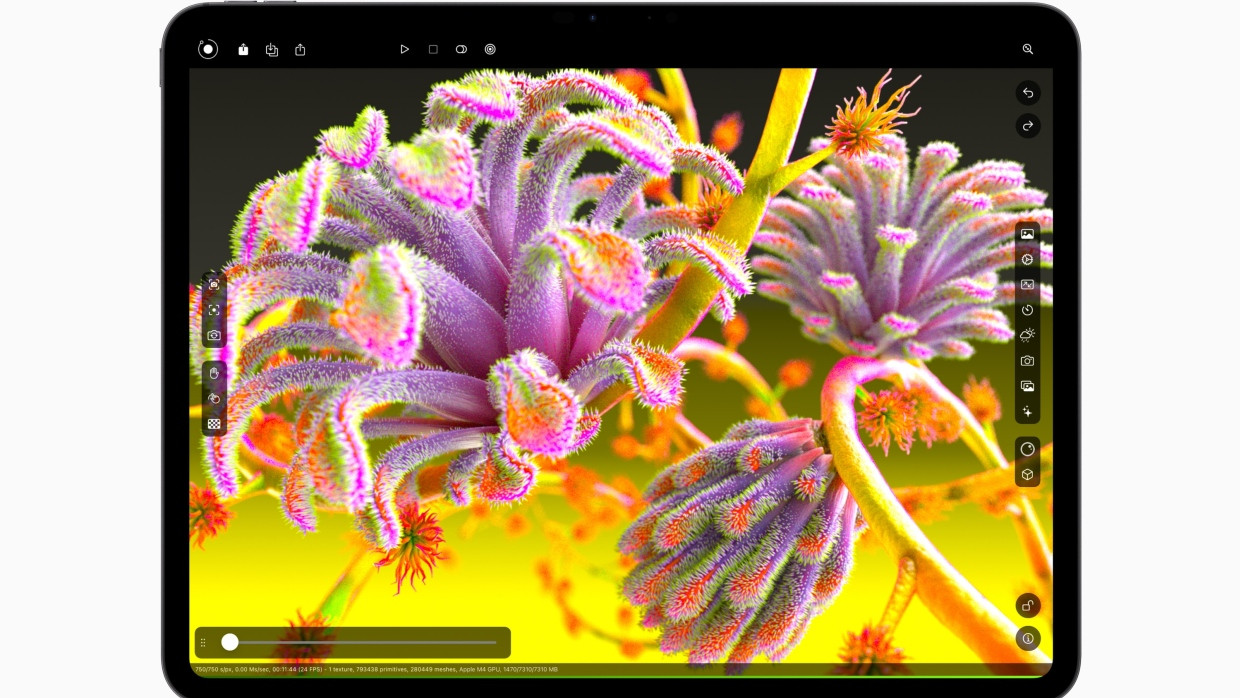Open the sunlight environment settings panel
This screenshot has width=1240, height=698.
coord(1028,335)
